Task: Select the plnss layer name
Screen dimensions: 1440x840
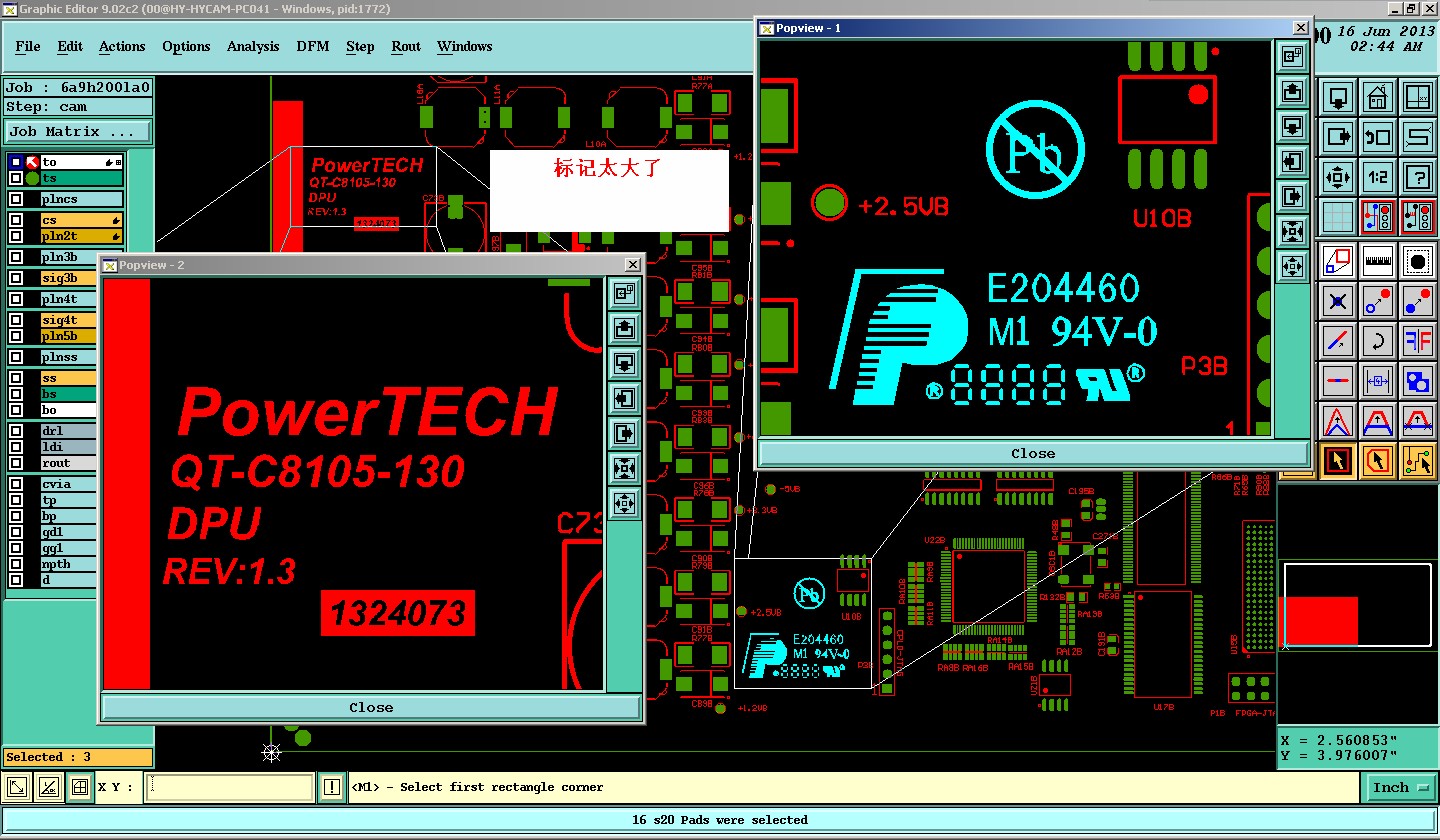Action: [69, 357]
